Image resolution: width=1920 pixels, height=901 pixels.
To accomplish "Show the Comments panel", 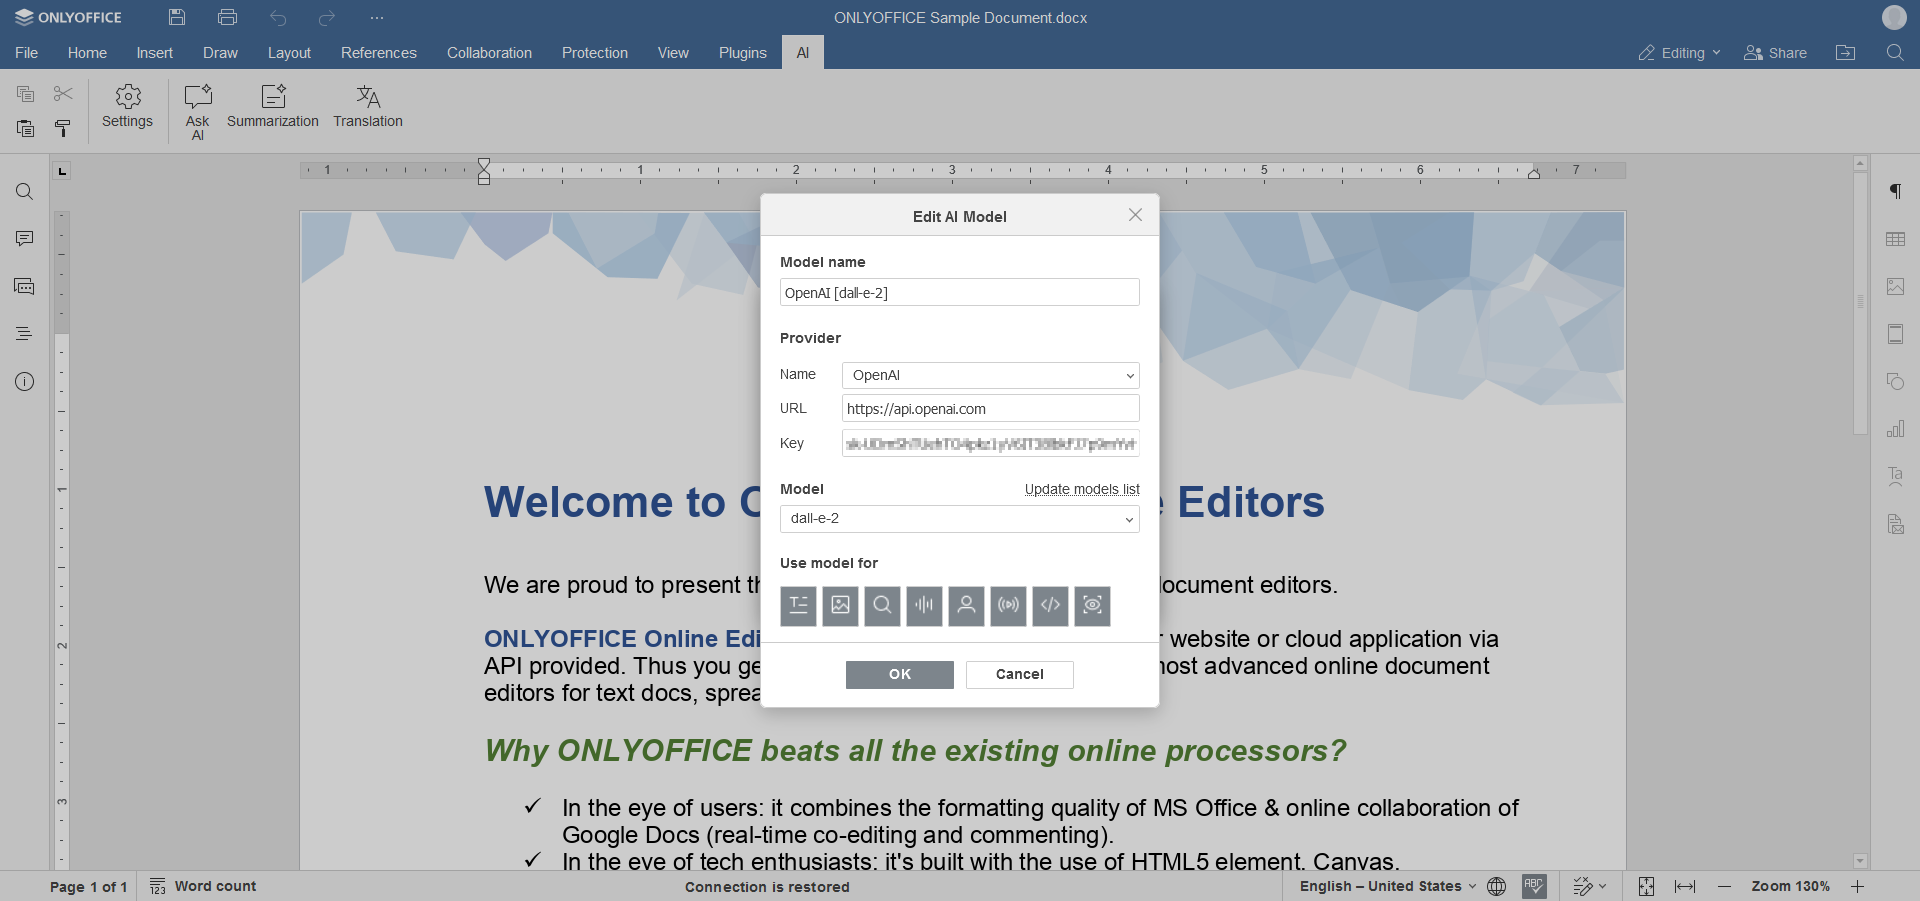I will coord(24,238).
